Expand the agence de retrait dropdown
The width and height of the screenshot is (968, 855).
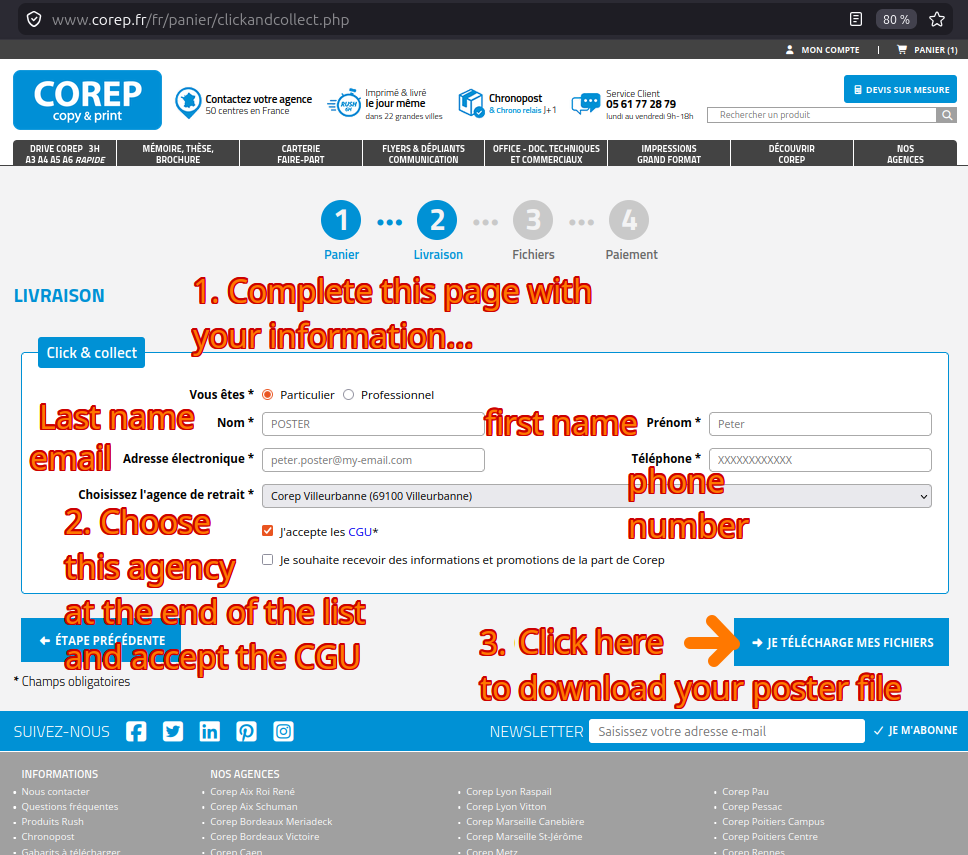(596, 496)
